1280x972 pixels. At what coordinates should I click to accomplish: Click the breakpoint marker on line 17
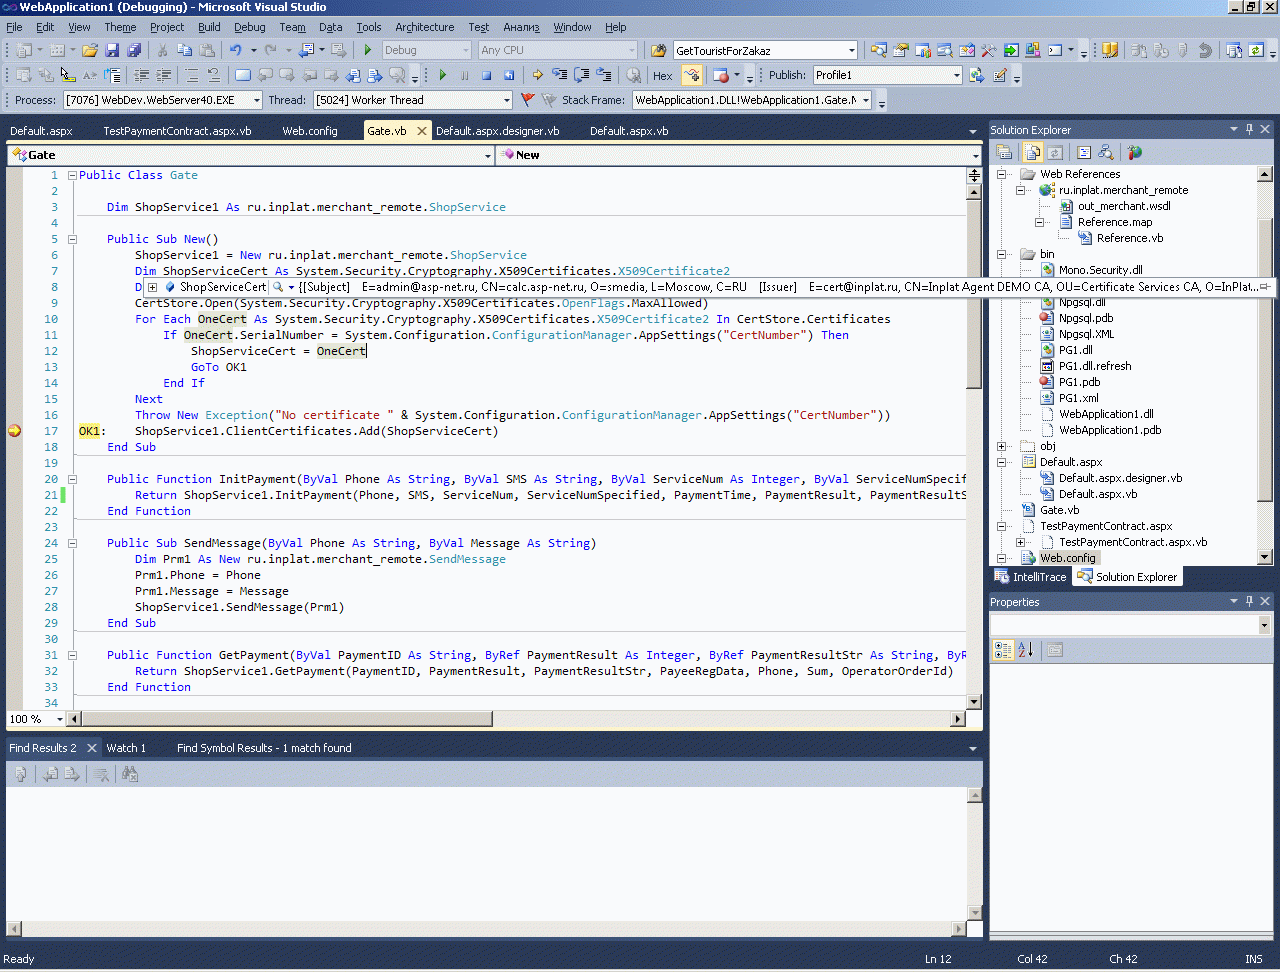(15, 431)
